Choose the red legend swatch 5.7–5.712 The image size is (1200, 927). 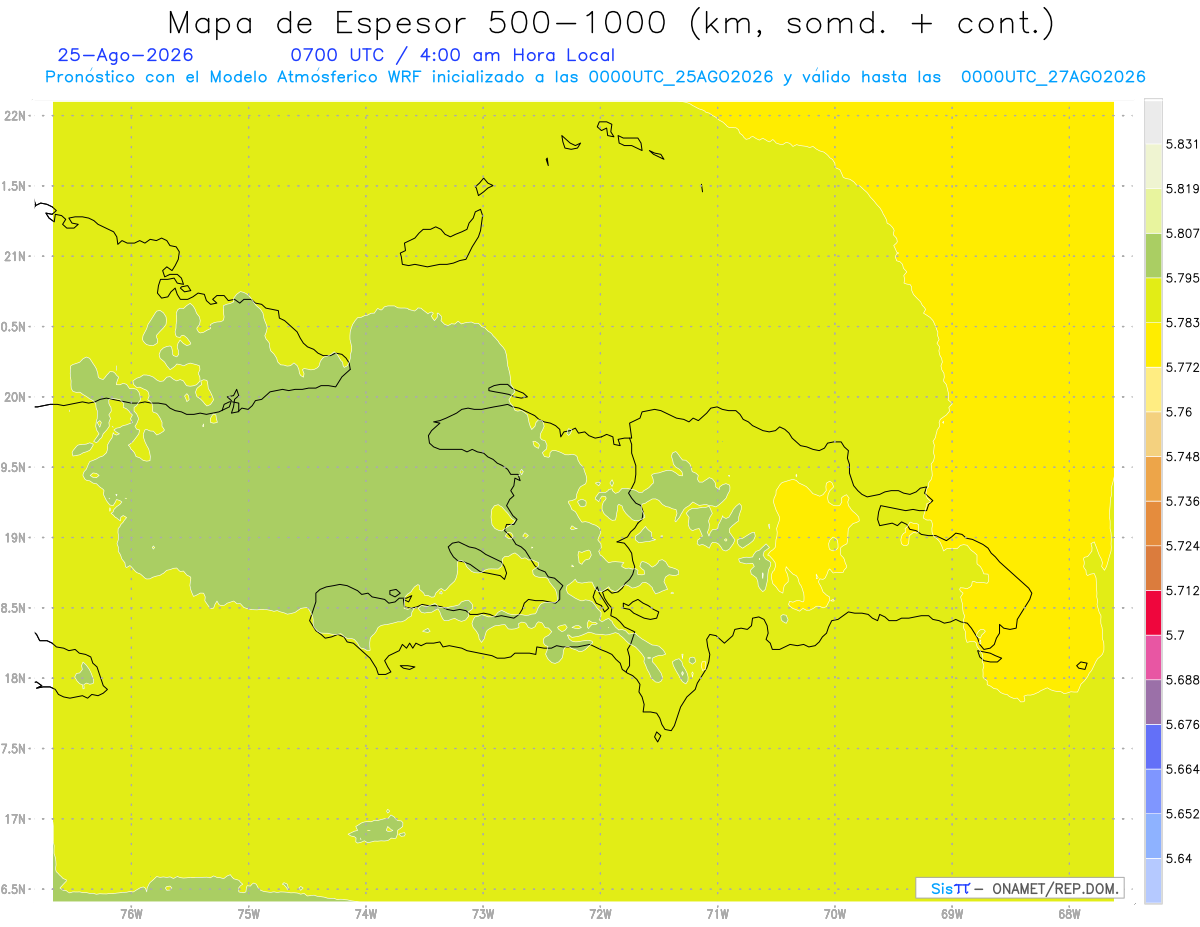1153,612
